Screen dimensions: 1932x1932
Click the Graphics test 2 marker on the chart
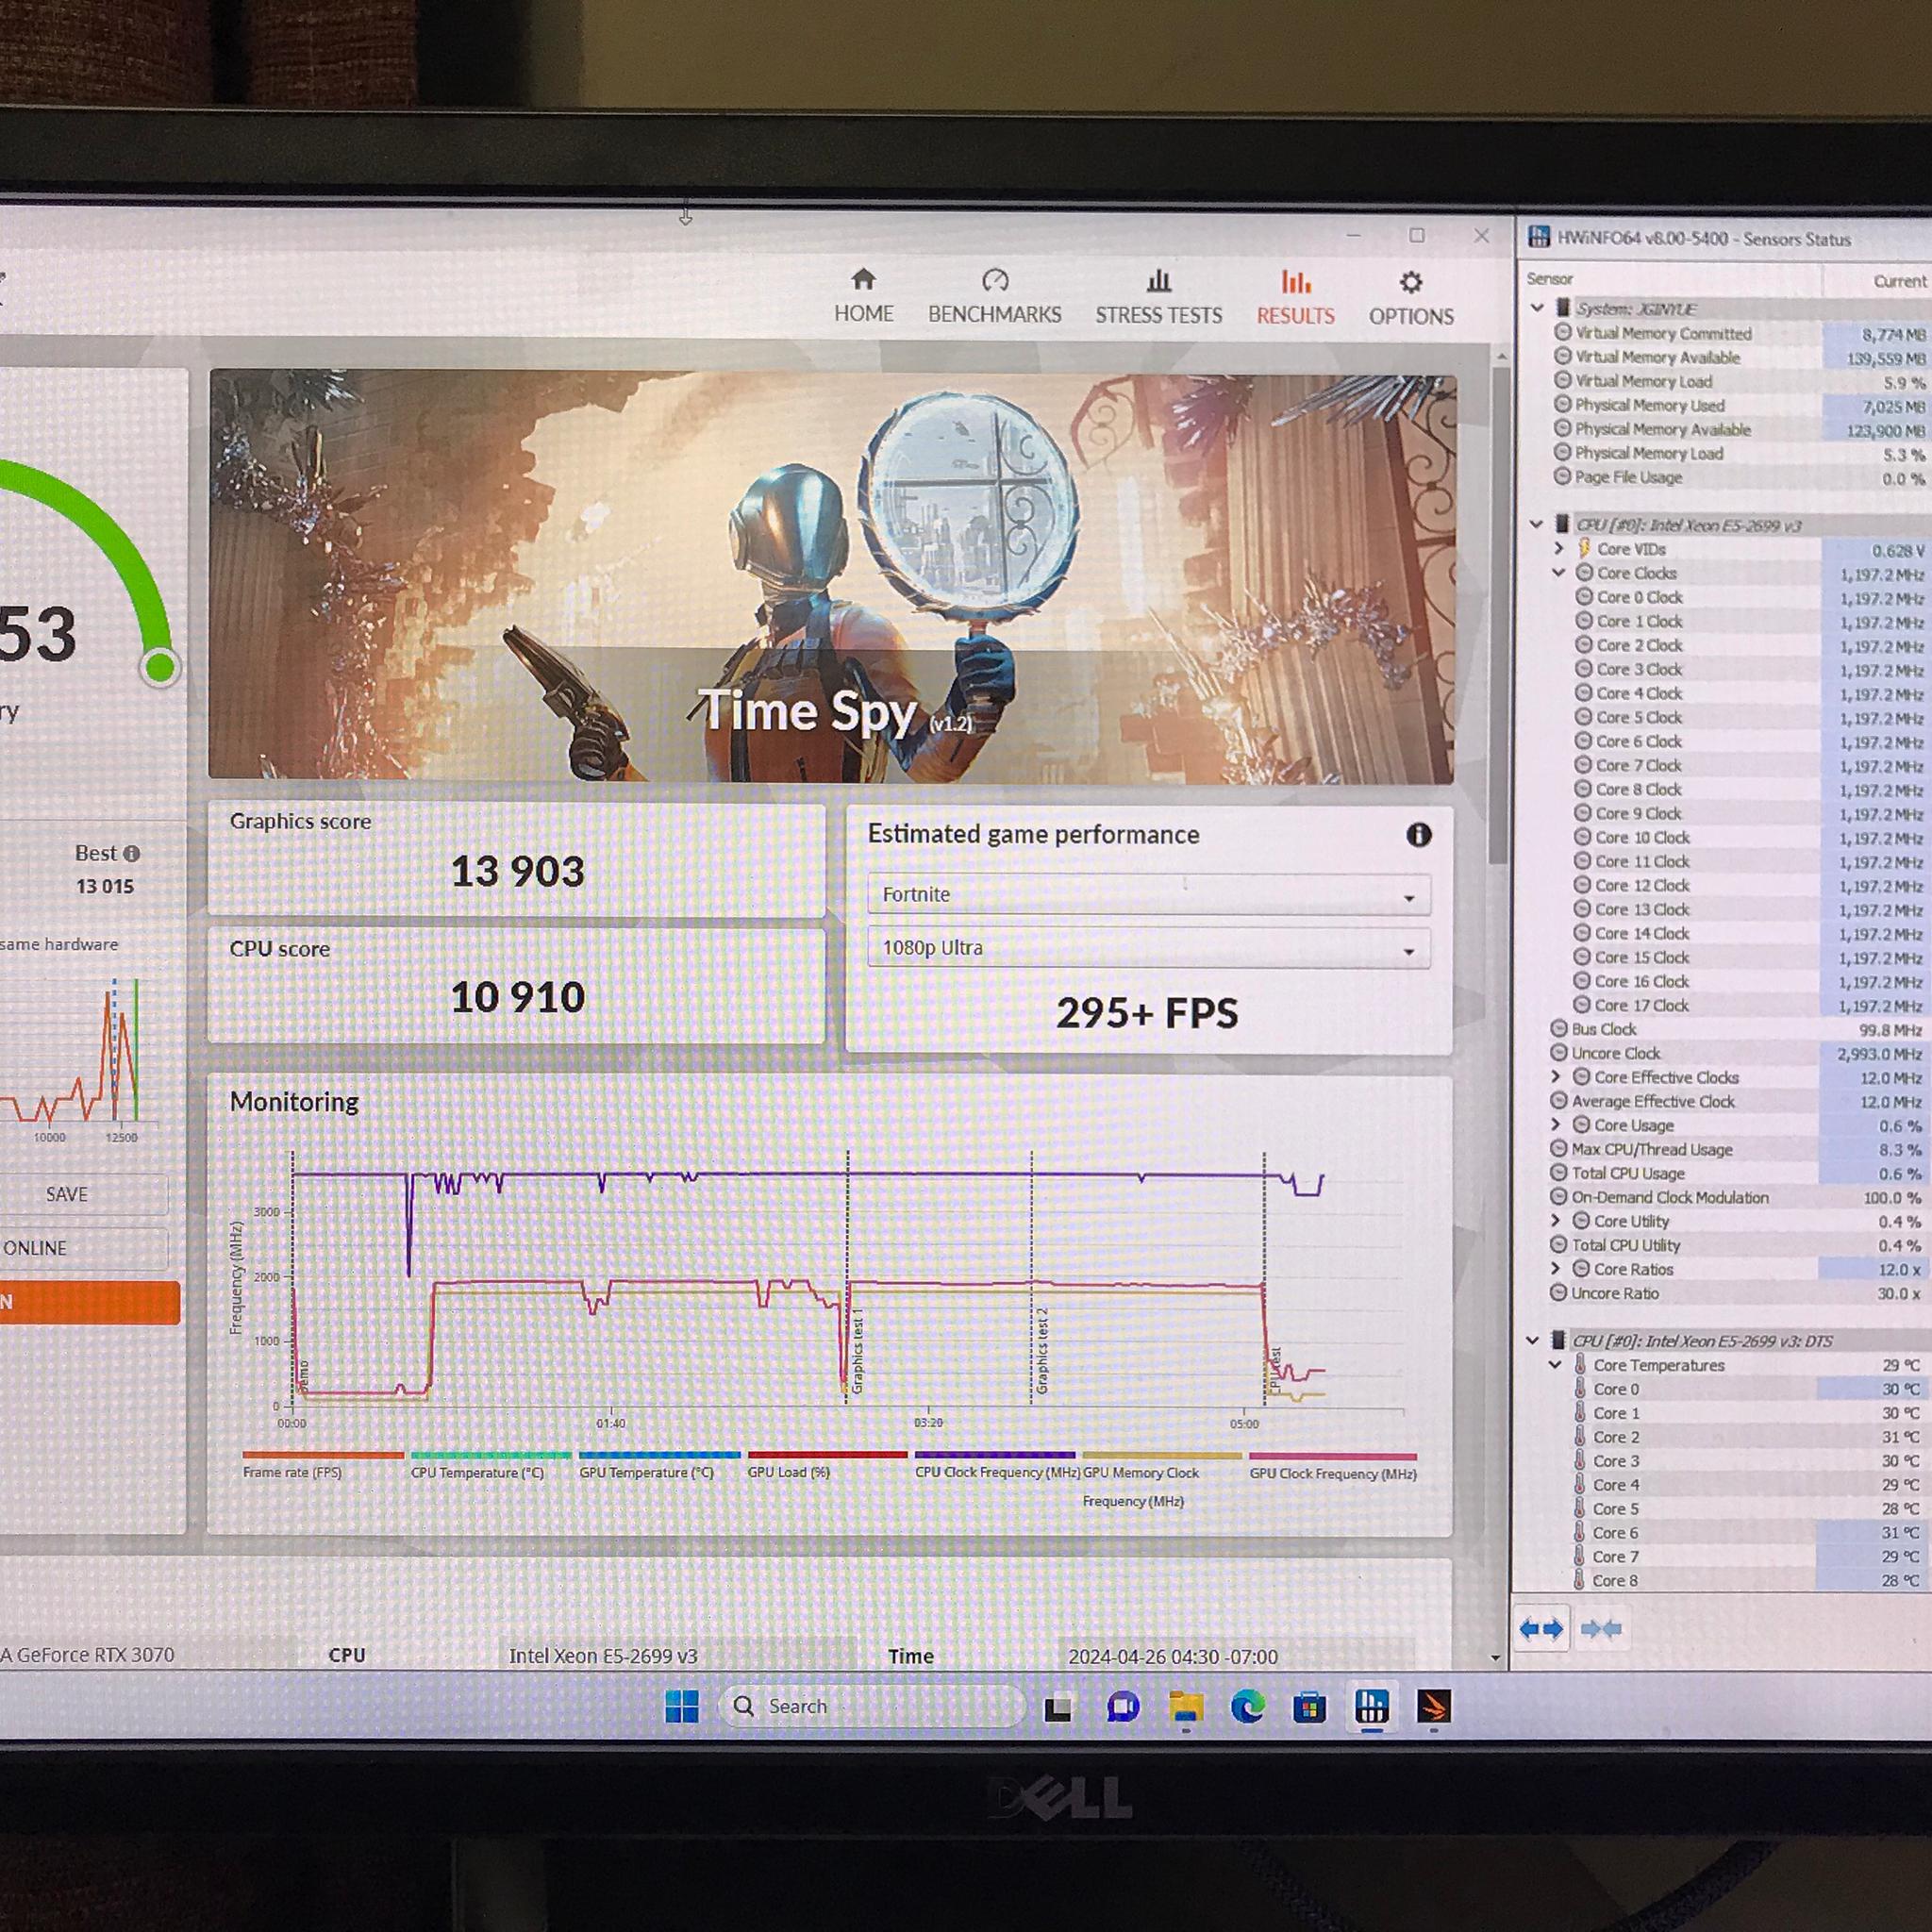tap(1042, 1350)
